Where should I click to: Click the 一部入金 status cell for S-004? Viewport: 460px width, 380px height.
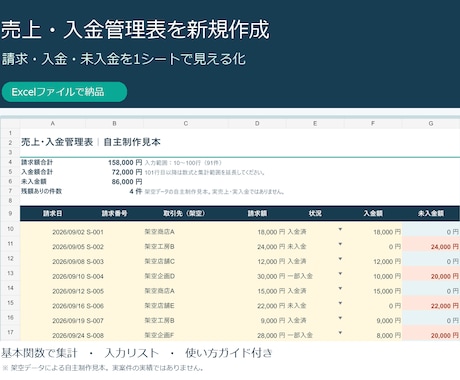(x=300, y=276)
